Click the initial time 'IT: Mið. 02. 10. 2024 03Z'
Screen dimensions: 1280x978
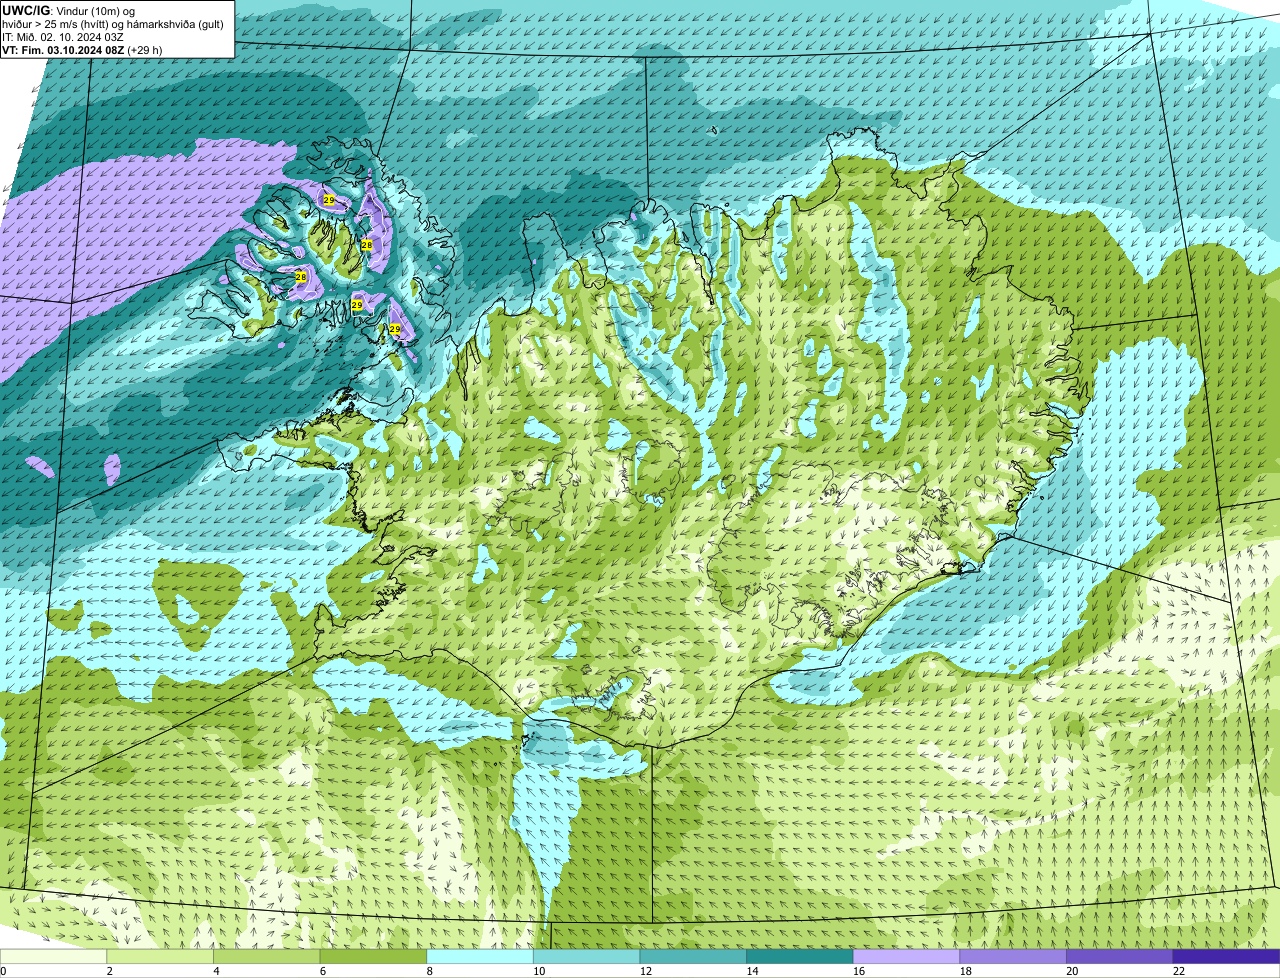[x=63, y=36]
